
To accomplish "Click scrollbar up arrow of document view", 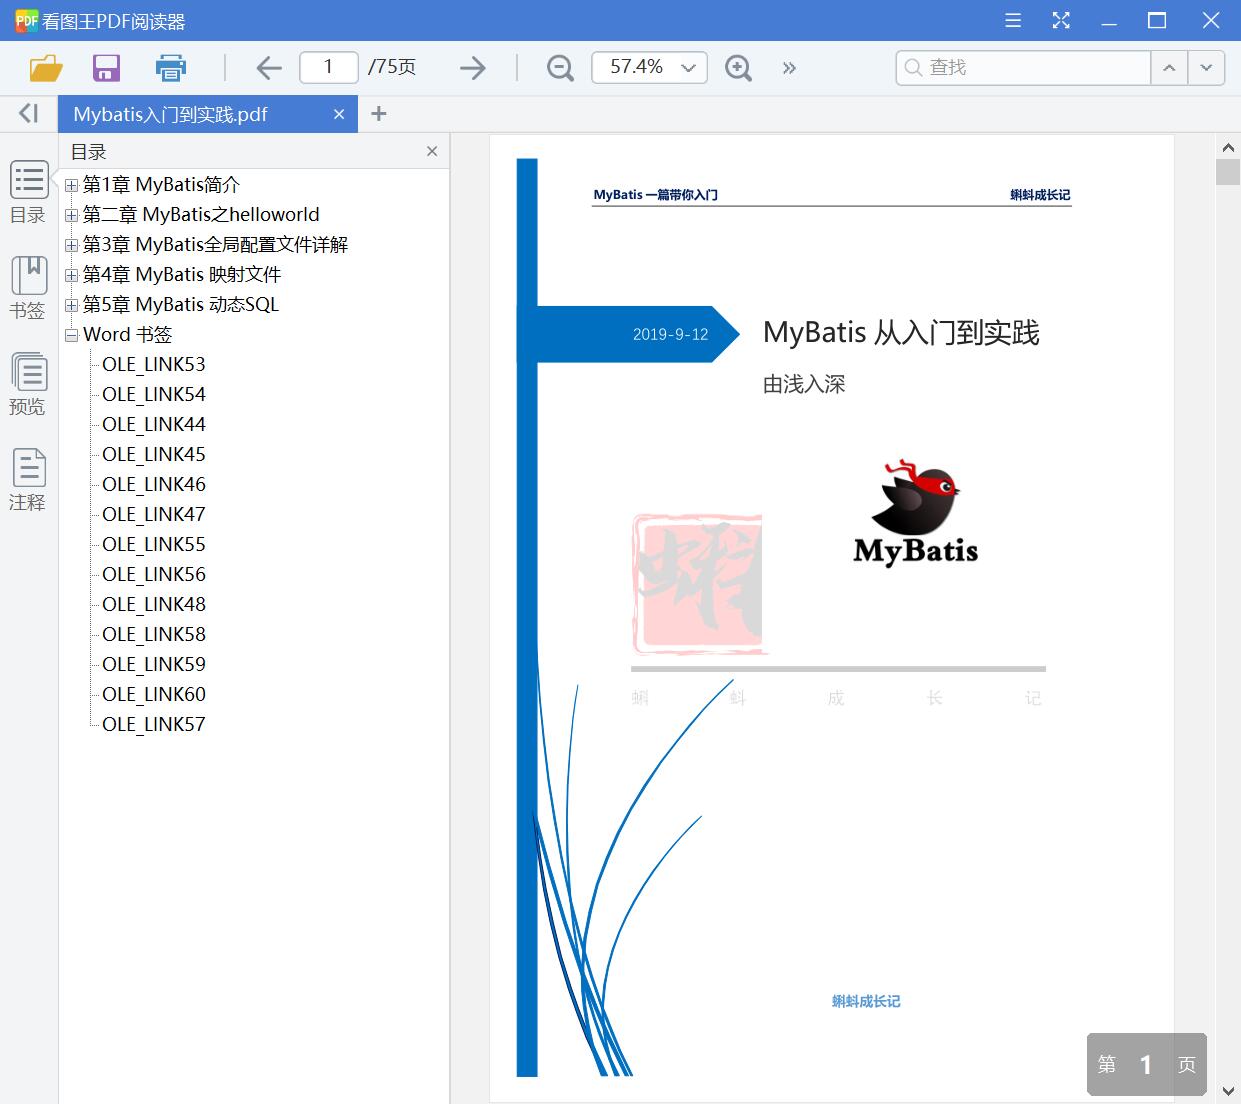I will [1228, 146].
